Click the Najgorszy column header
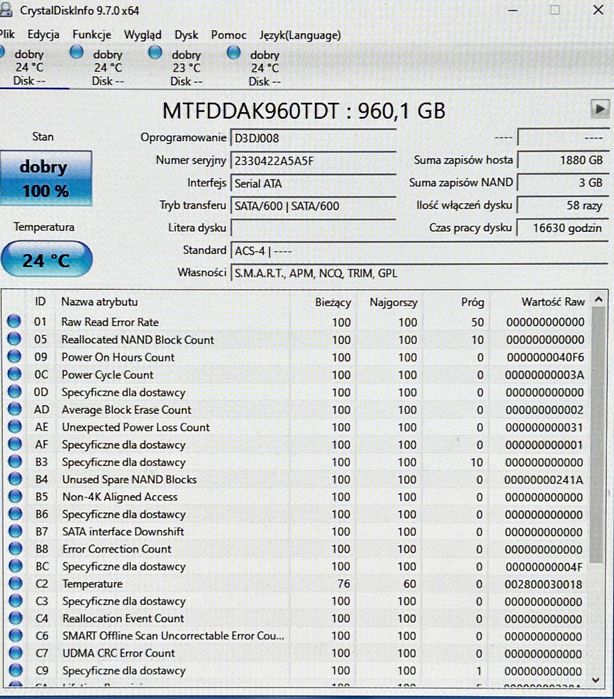The height and width of the screenshot is (699, 614). [393, 302]
